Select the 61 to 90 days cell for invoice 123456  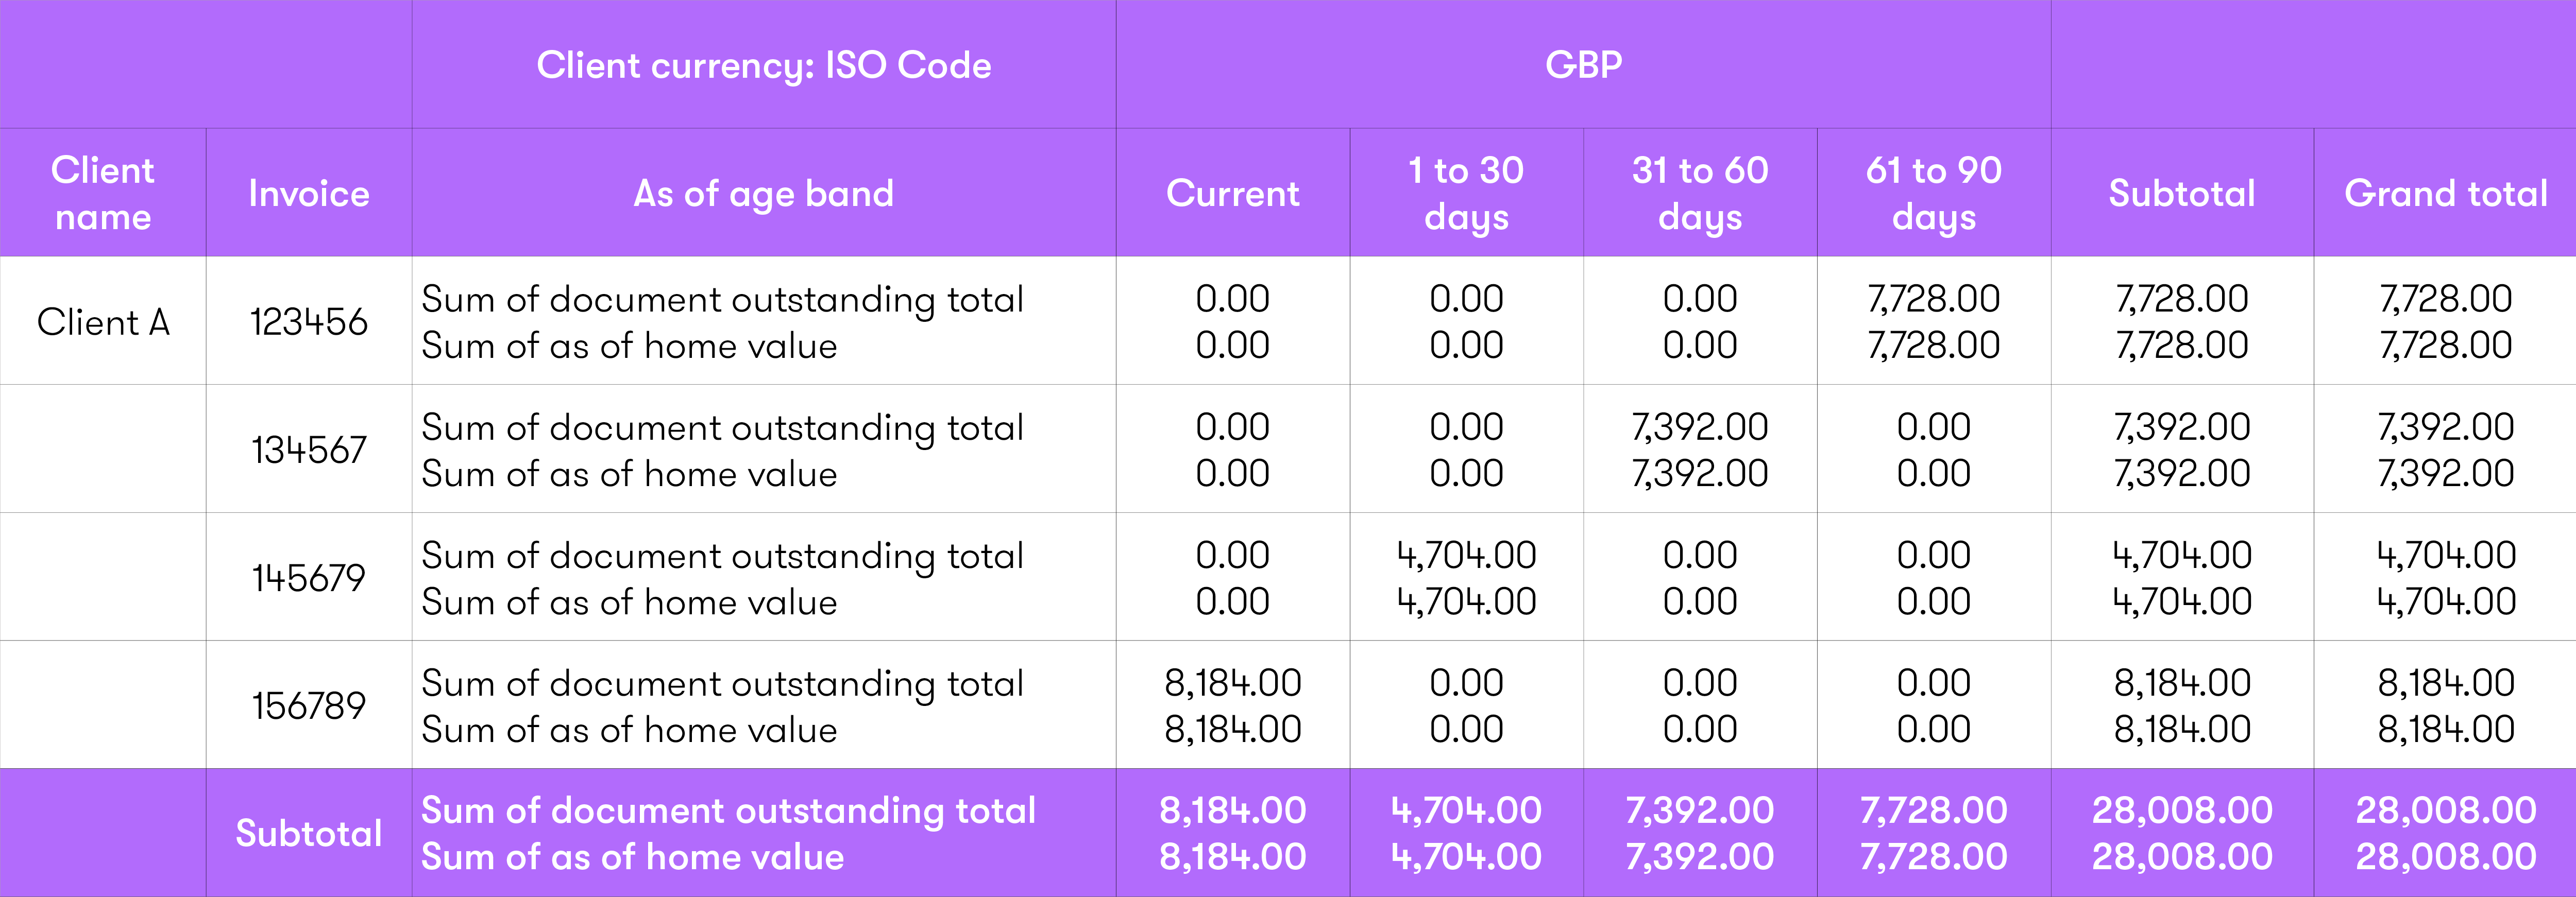coord(1933,322)
